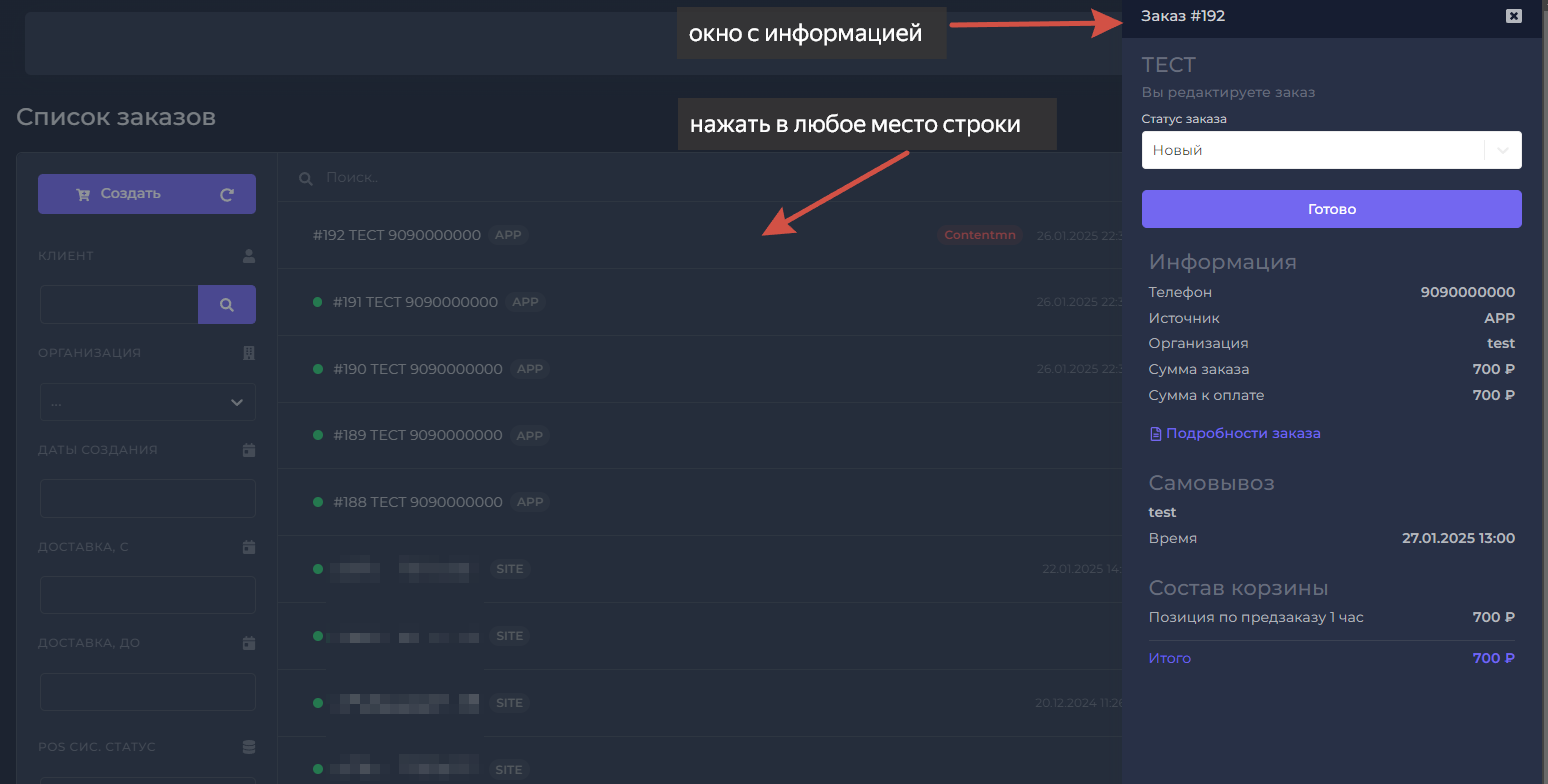Click the Организация value test in the panel
Image resolution: width=1548 pixels, height=784 pixels.
coord(1501,343)
